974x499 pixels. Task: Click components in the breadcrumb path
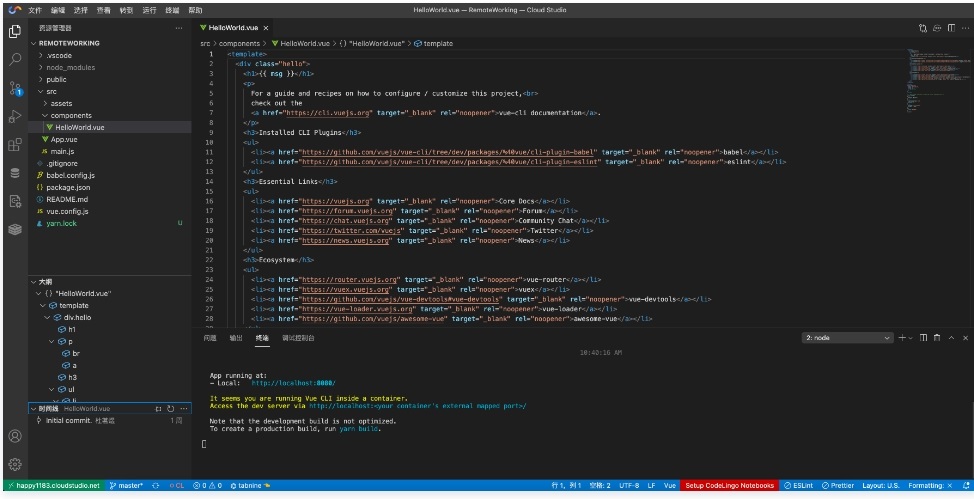(x=239, y=43)
